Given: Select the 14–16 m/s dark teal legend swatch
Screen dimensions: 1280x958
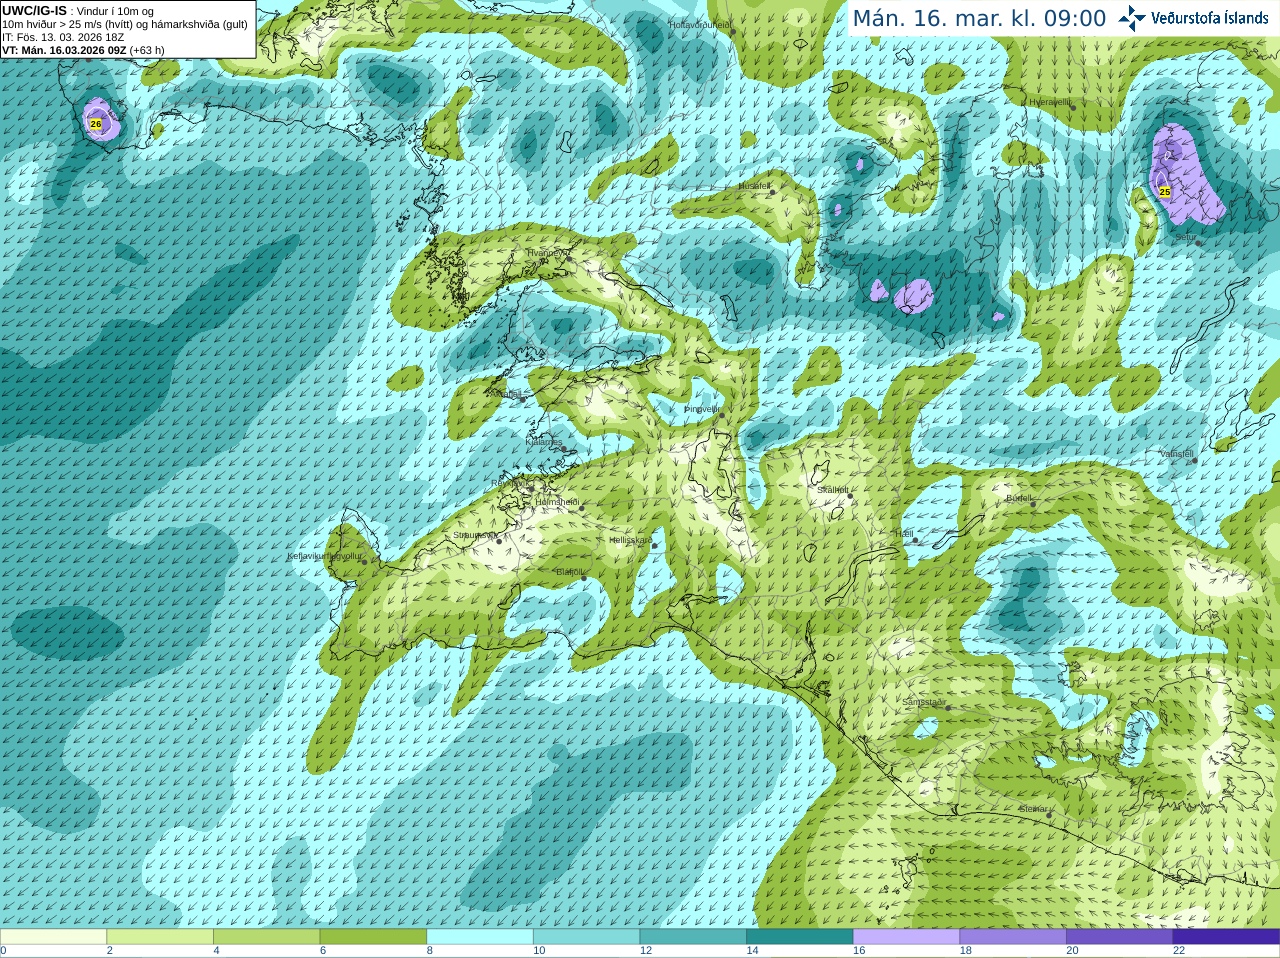Looking at the screenshot, I should tap(800, 937).
